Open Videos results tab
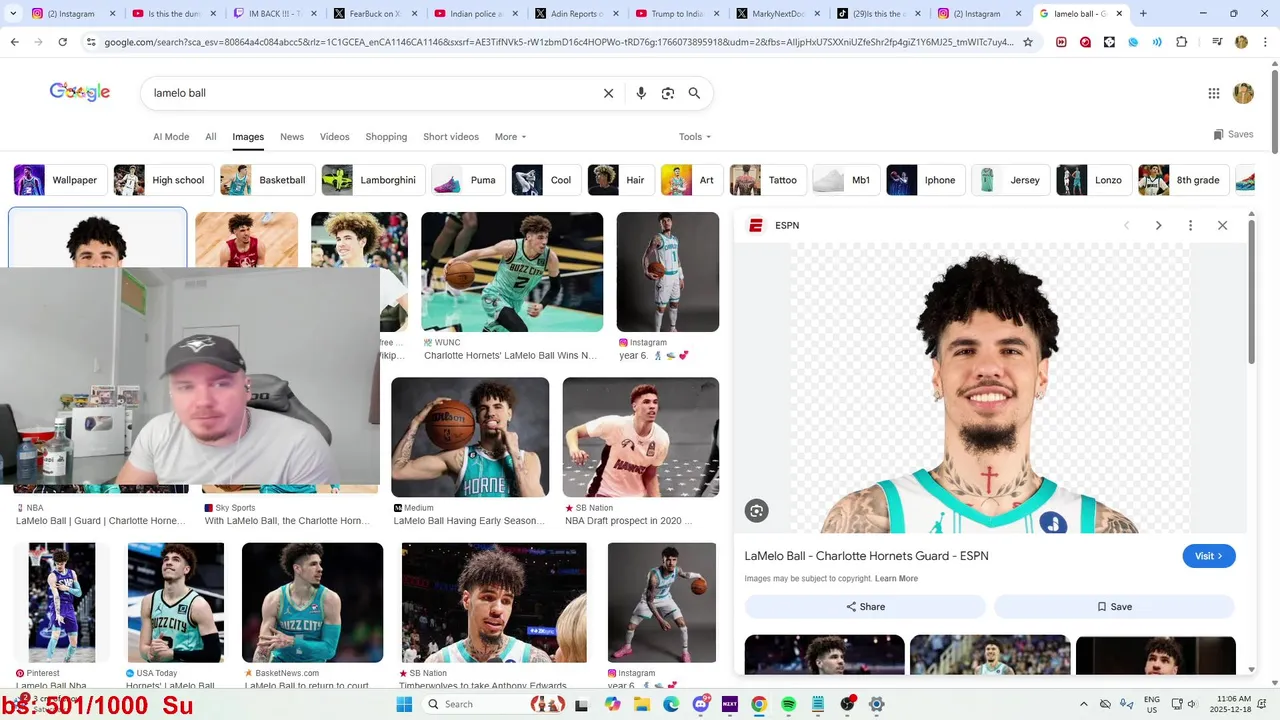Screen dimensions: 1280x720 click(x=335, y=137)
